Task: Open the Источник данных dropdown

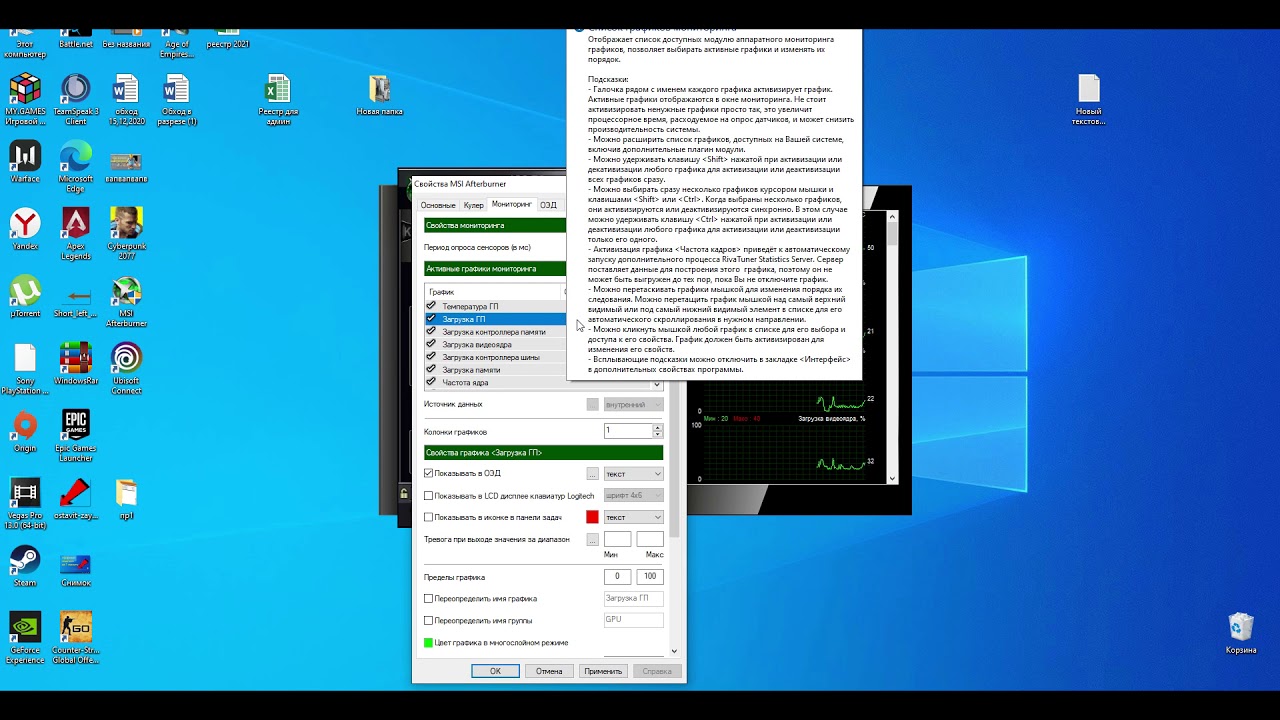Action: (x=633, y=404)
